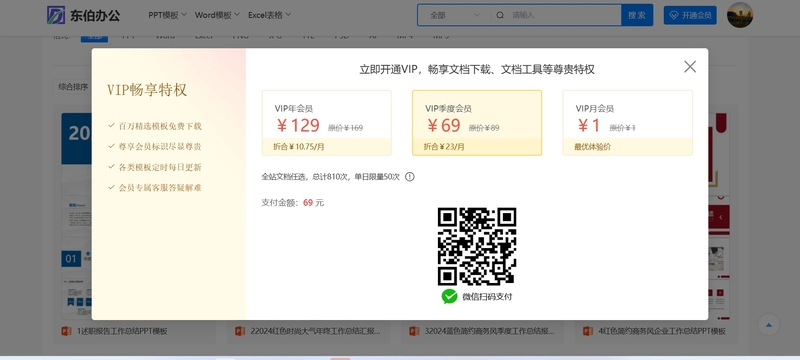Click 最优体验价 label
Screen dimensions: 800x360
pyautogui.click(x=592, y=147)
